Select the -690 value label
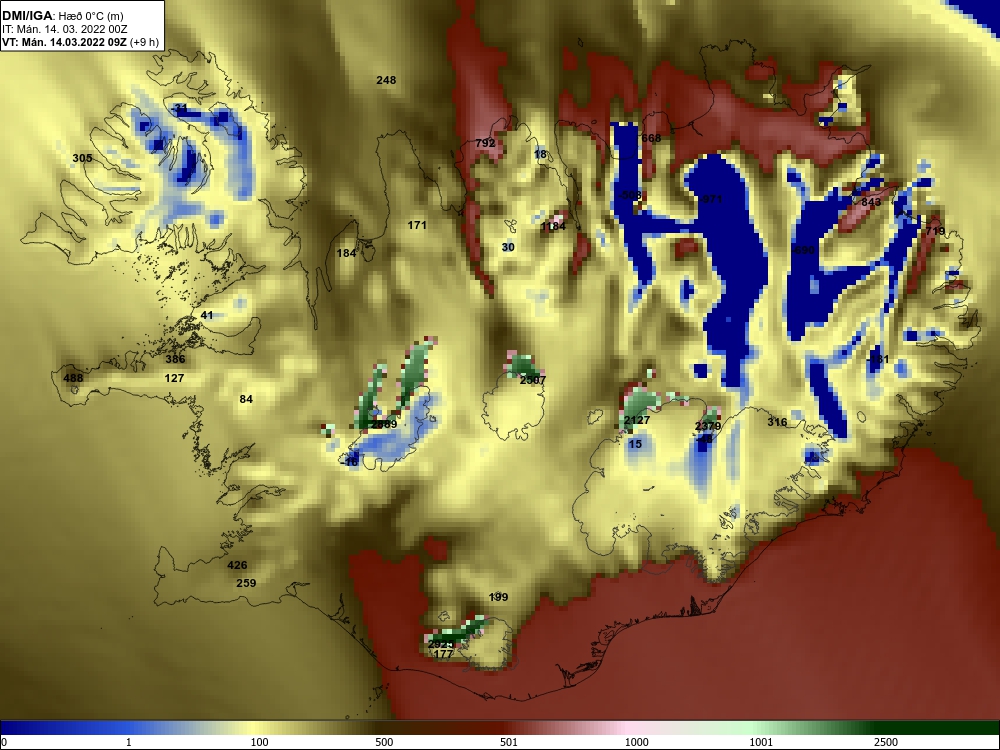Viewport: 1000px width, 750px height. click(x=802, y=250)
